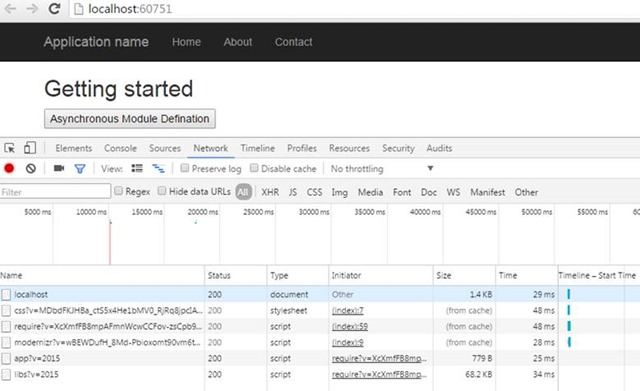This screenshot has height=391, width=640.
Task: Open the Contact nav link
Action: click(x=294, y=42)
